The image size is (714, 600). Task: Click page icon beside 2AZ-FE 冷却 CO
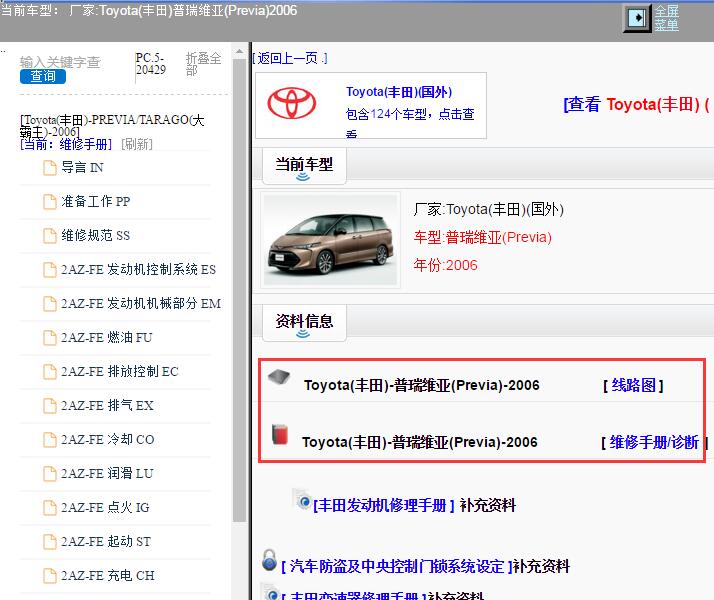tap(50, 439)
